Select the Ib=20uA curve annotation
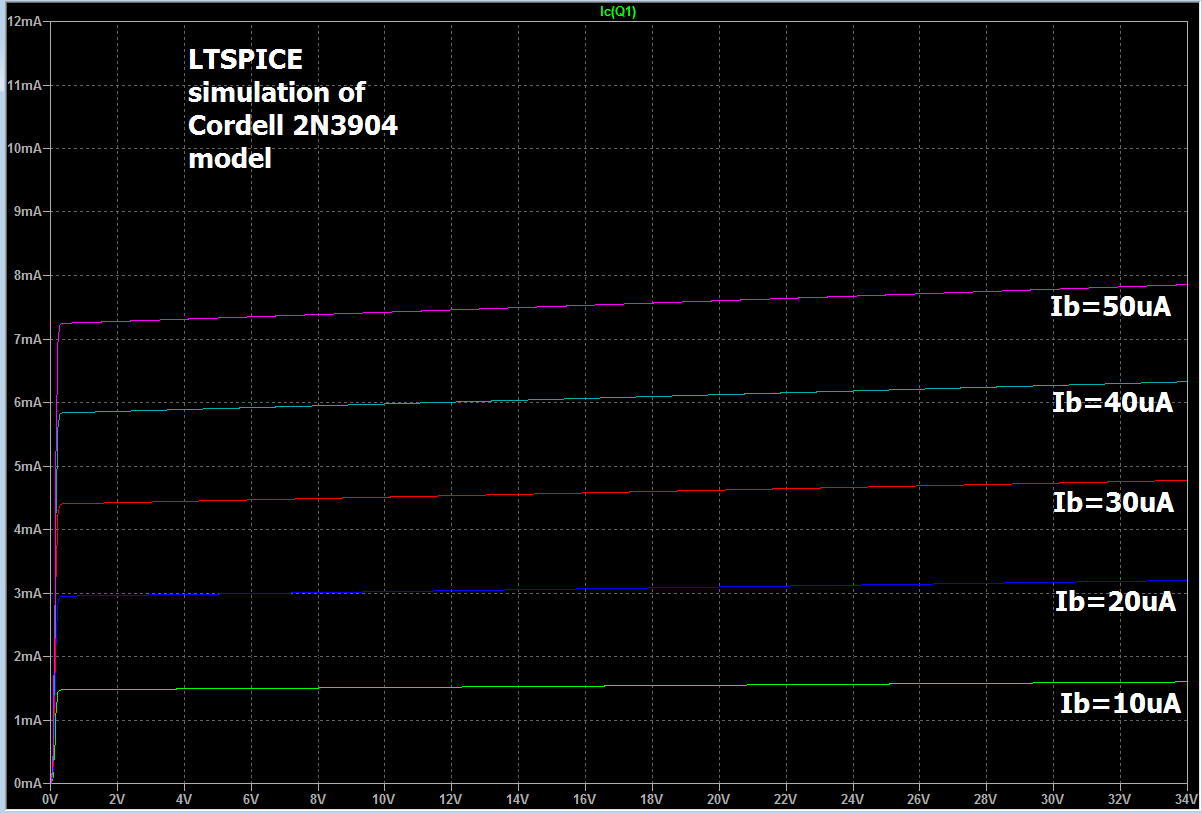 [1115, 601]
